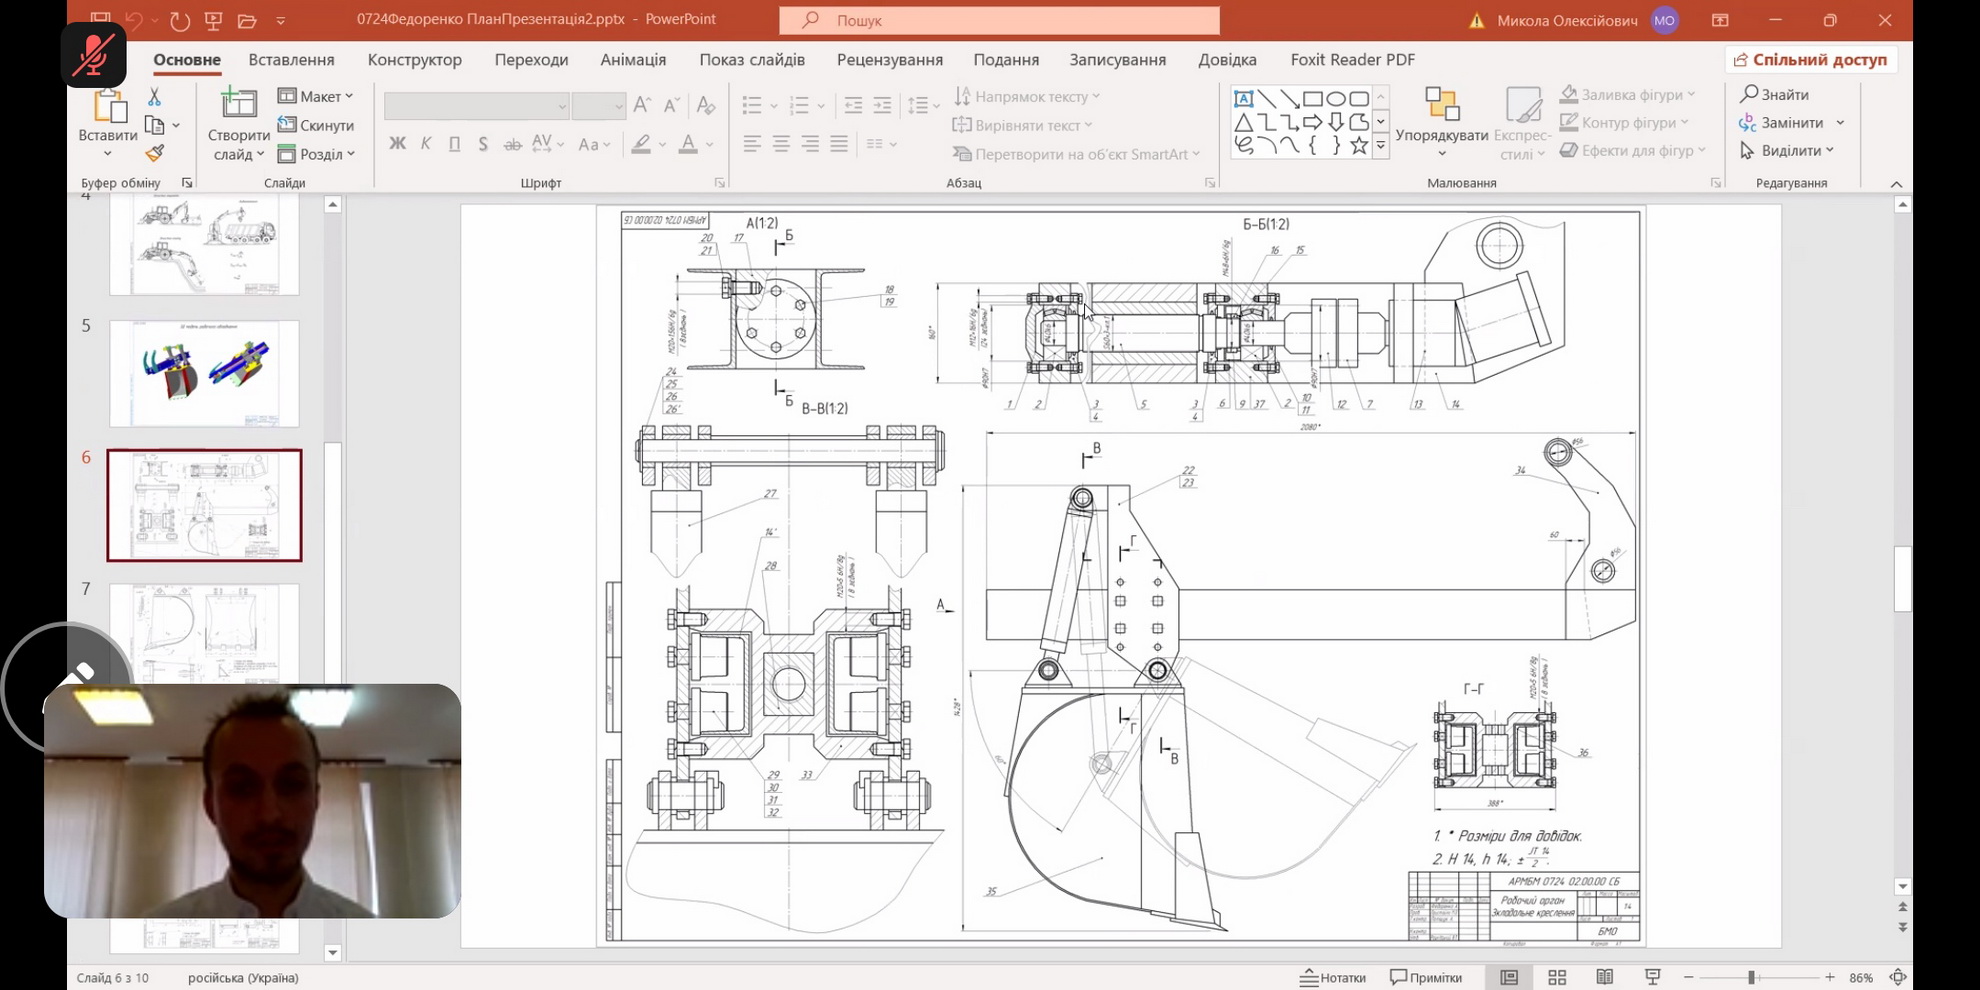This screenshot has height=990, width=1980.
Task: Align text right in paragraph group
Action: pos(810,144)
